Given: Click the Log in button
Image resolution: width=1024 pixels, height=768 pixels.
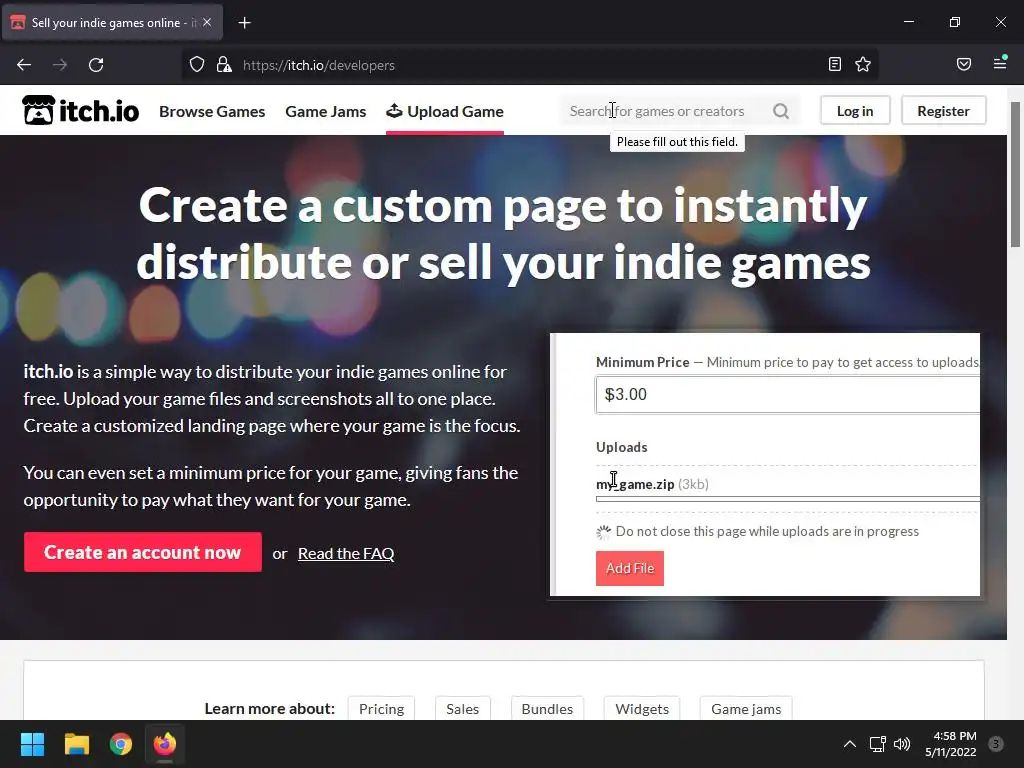Looking at the screenshot, I should point(855,111).
